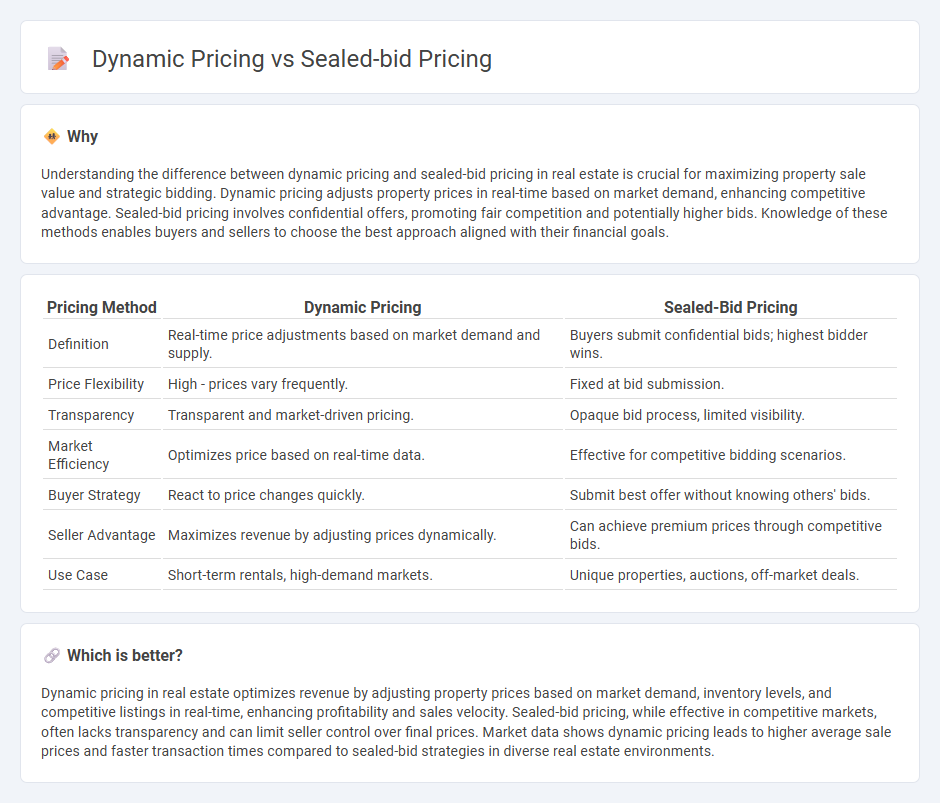Click cell 'High - prices vary frequently.'
Image resolution: width=940 pixels, height=803 pixels.
click(x=363, y=384)
